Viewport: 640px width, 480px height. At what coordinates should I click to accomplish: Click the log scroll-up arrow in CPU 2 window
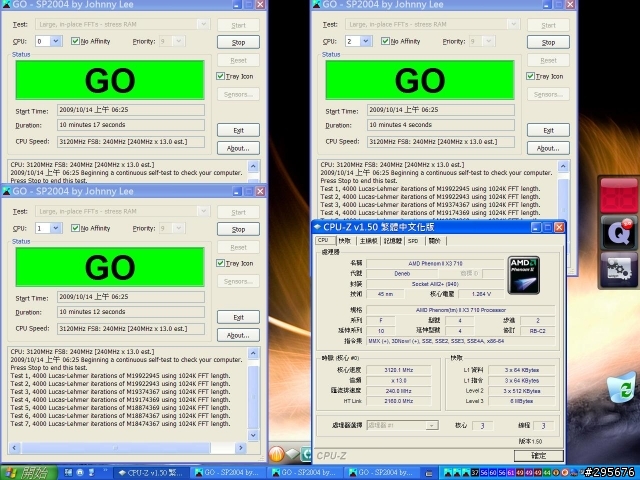click(563, 166)
